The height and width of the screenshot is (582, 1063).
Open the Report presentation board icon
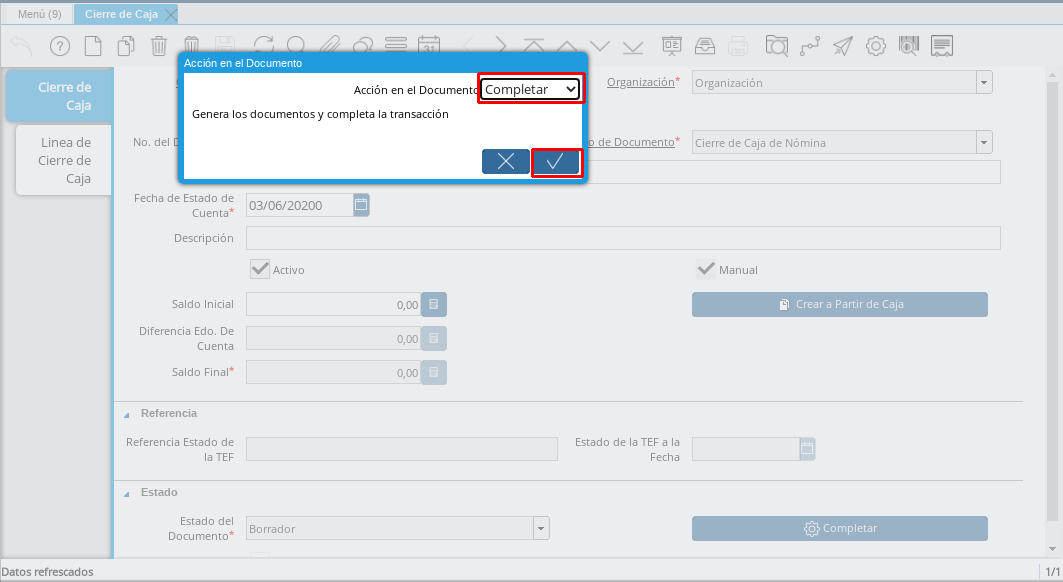(x=672, y=46)
